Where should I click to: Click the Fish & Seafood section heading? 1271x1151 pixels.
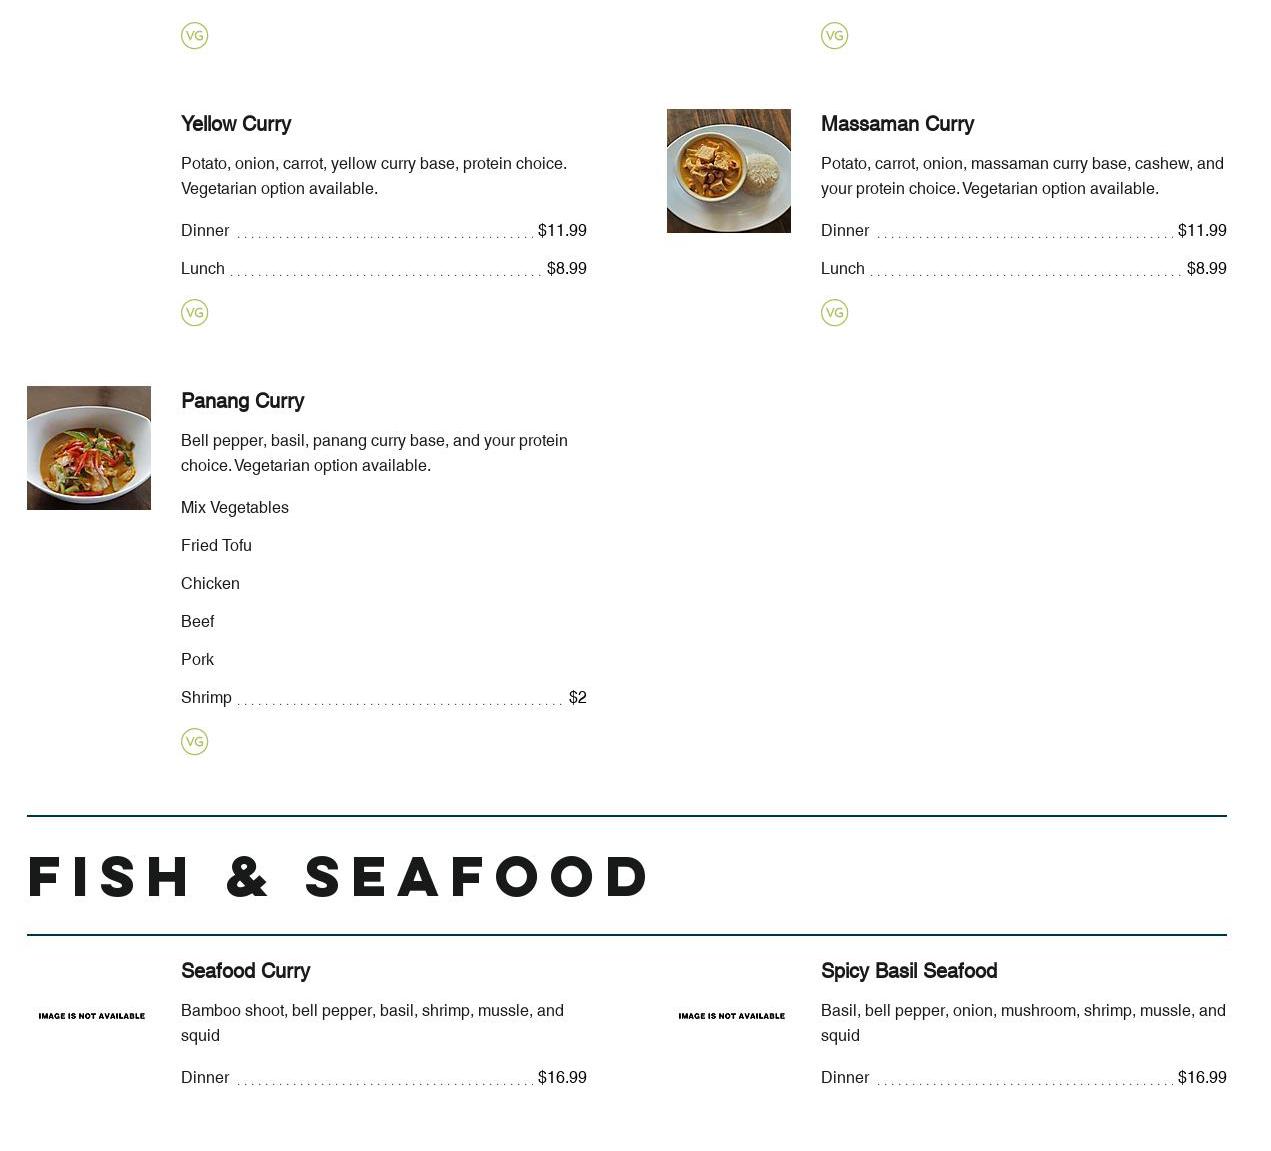(338, 877)
